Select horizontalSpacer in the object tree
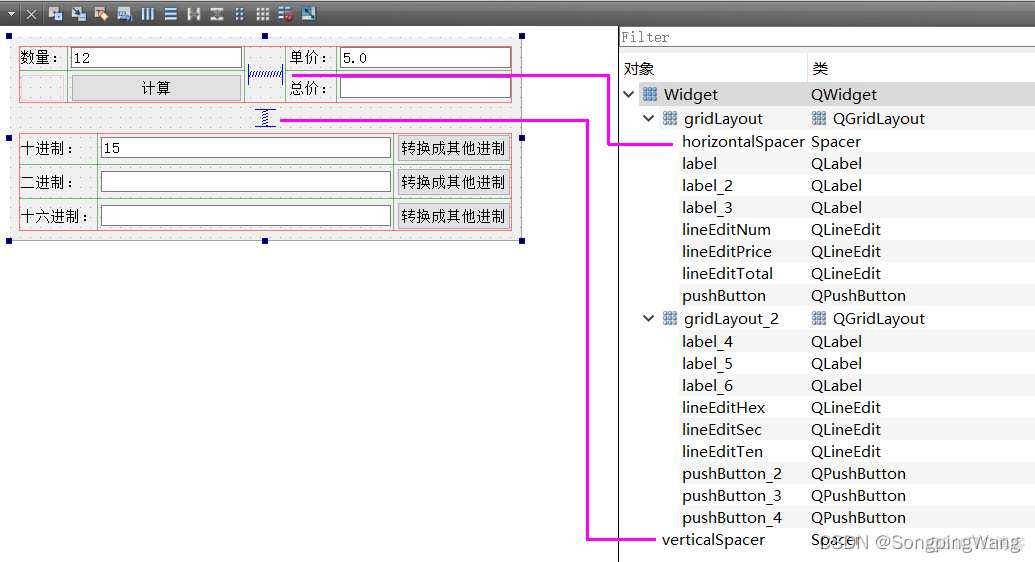The height and width of the screenshot is (562, 1035). coord(743,141)
